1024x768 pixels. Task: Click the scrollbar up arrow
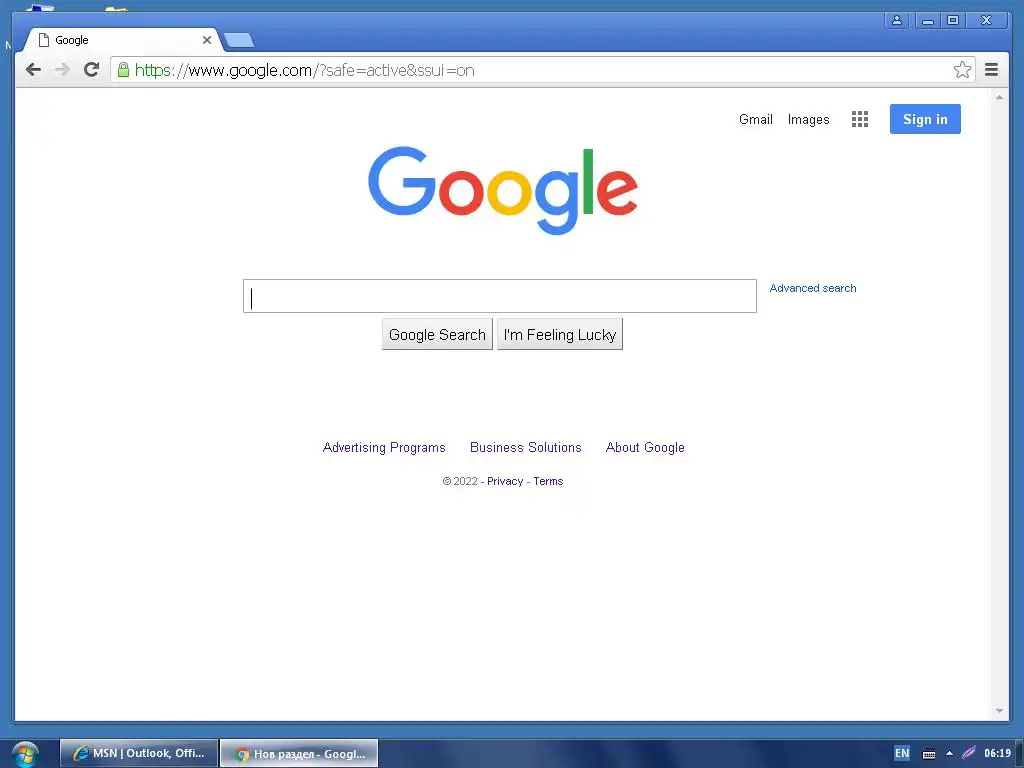pyautogui.click(x=999, y=97)
